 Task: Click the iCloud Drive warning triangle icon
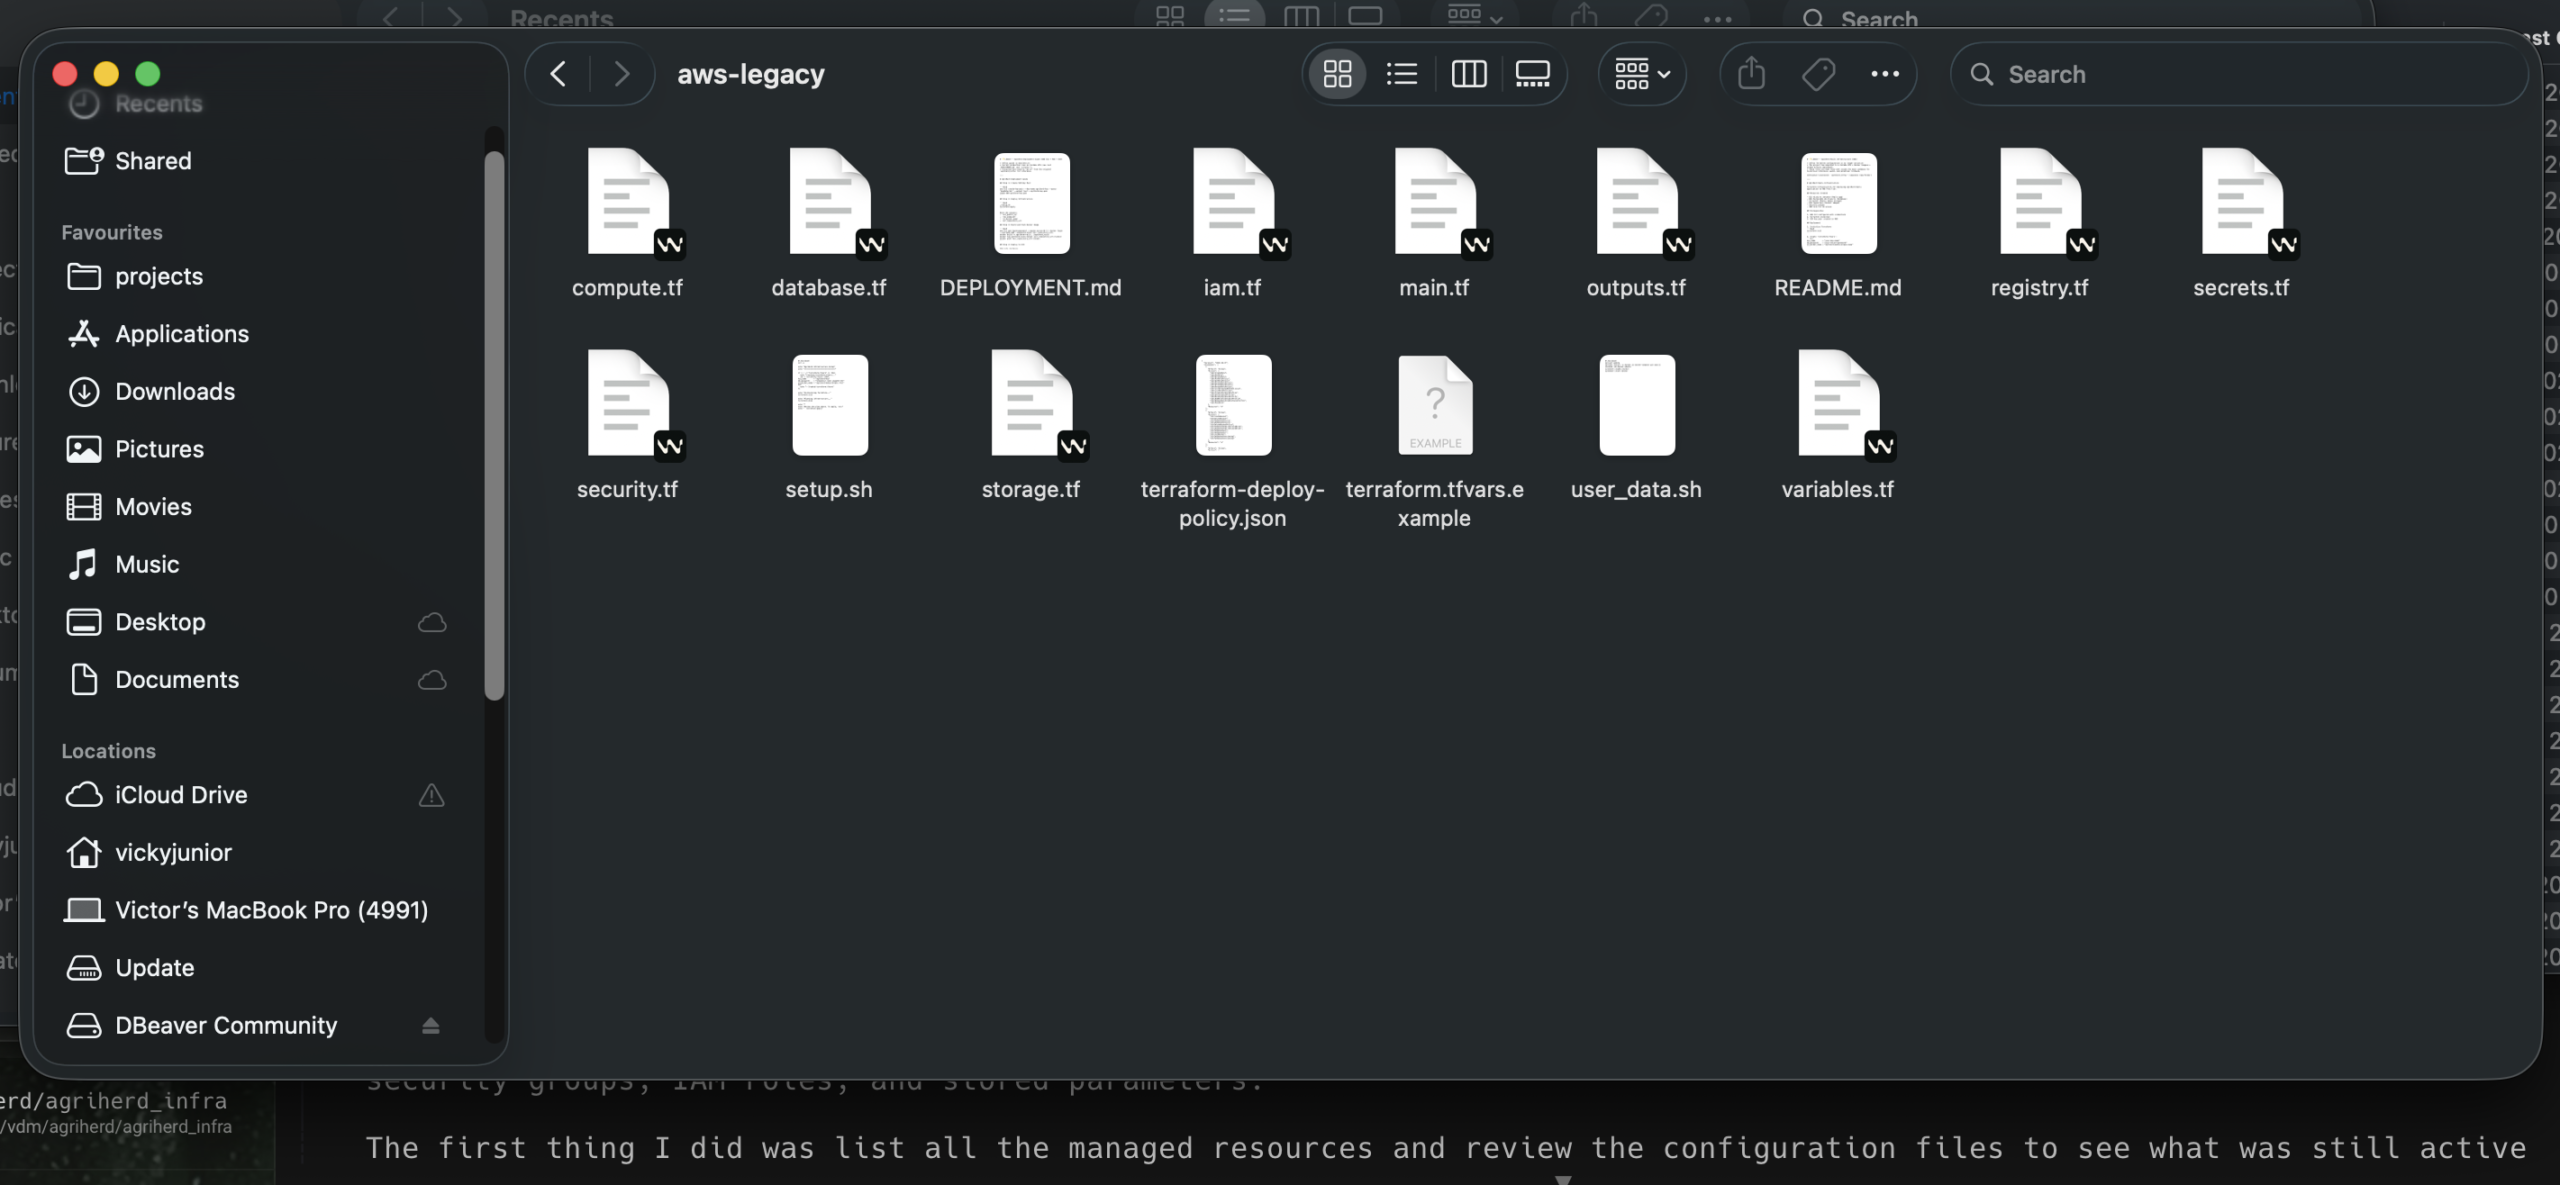pyautogui.click(x=431, y=795)
